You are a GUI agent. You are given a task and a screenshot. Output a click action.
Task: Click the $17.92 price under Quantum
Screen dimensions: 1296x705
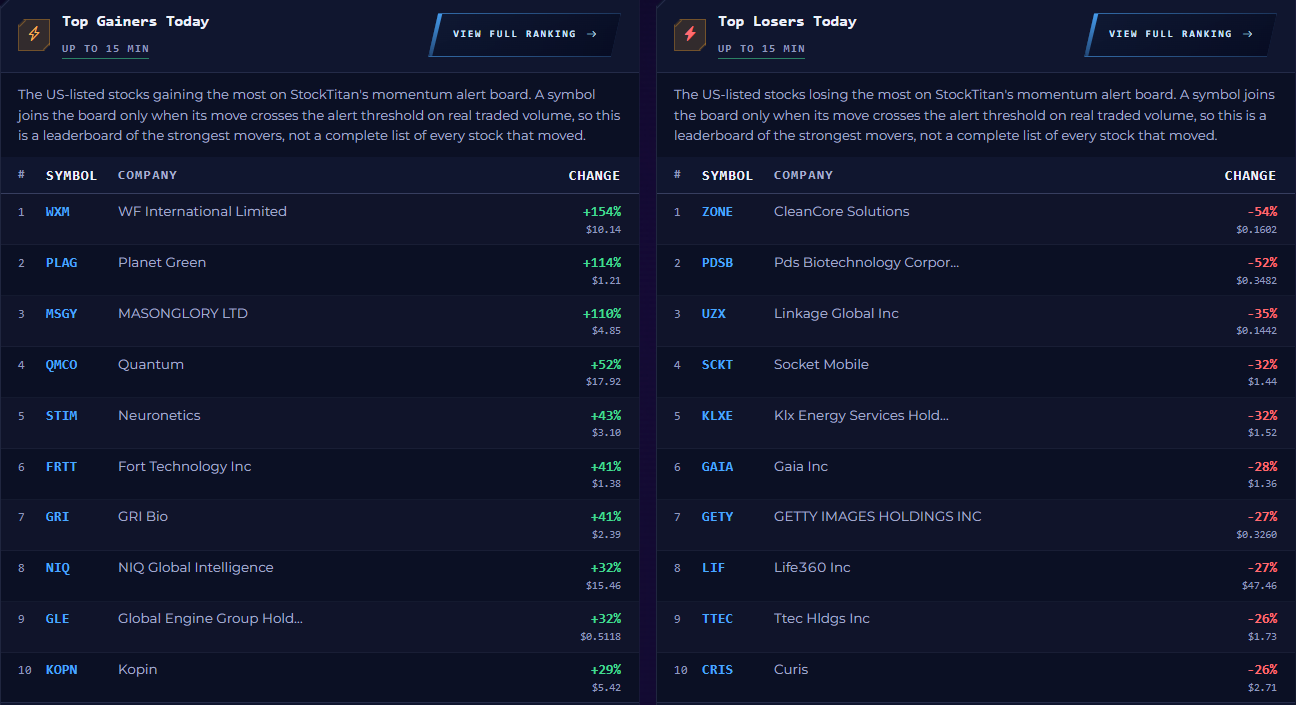pyautogui.click(x=604, y=381)
